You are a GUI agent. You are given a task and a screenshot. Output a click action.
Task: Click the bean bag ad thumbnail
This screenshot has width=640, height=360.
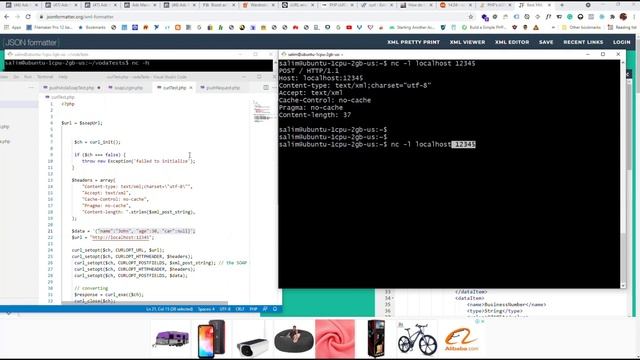293,338
